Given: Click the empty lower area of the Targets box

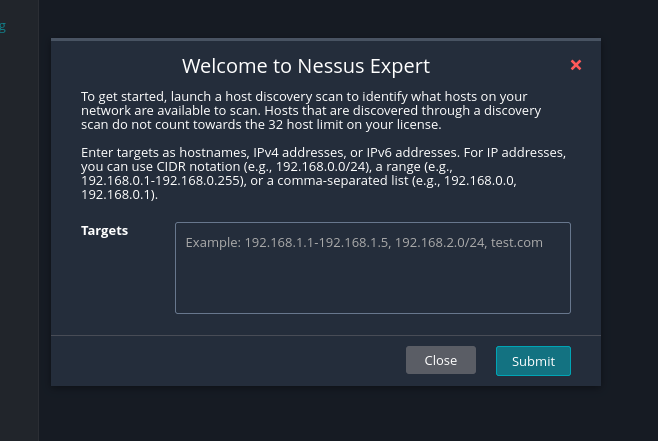Looking at the screenshot, I should coord(373,285).
